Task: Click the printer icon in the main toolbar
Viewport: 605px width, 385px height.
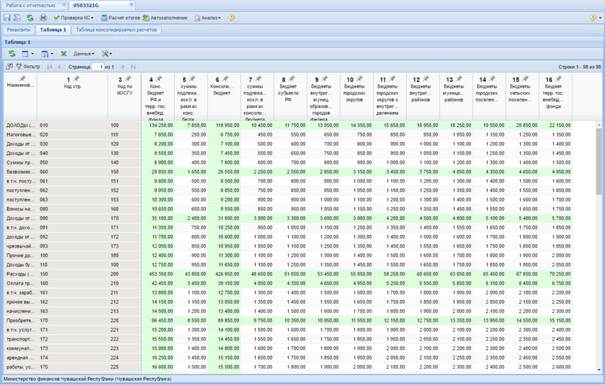Action: 43,18
